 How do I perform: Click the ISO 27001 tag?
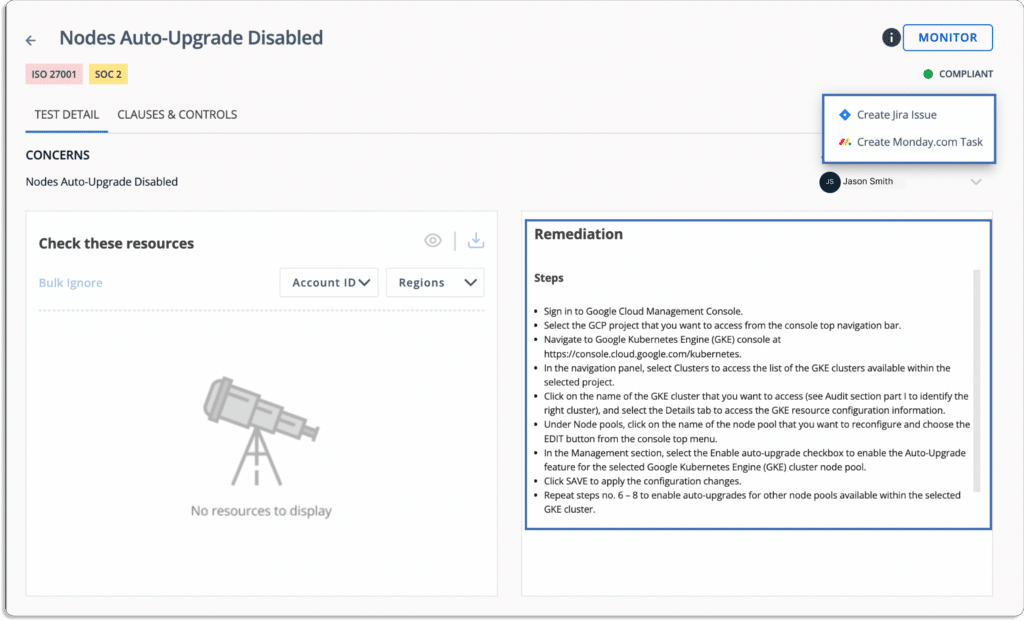[54, 74]
